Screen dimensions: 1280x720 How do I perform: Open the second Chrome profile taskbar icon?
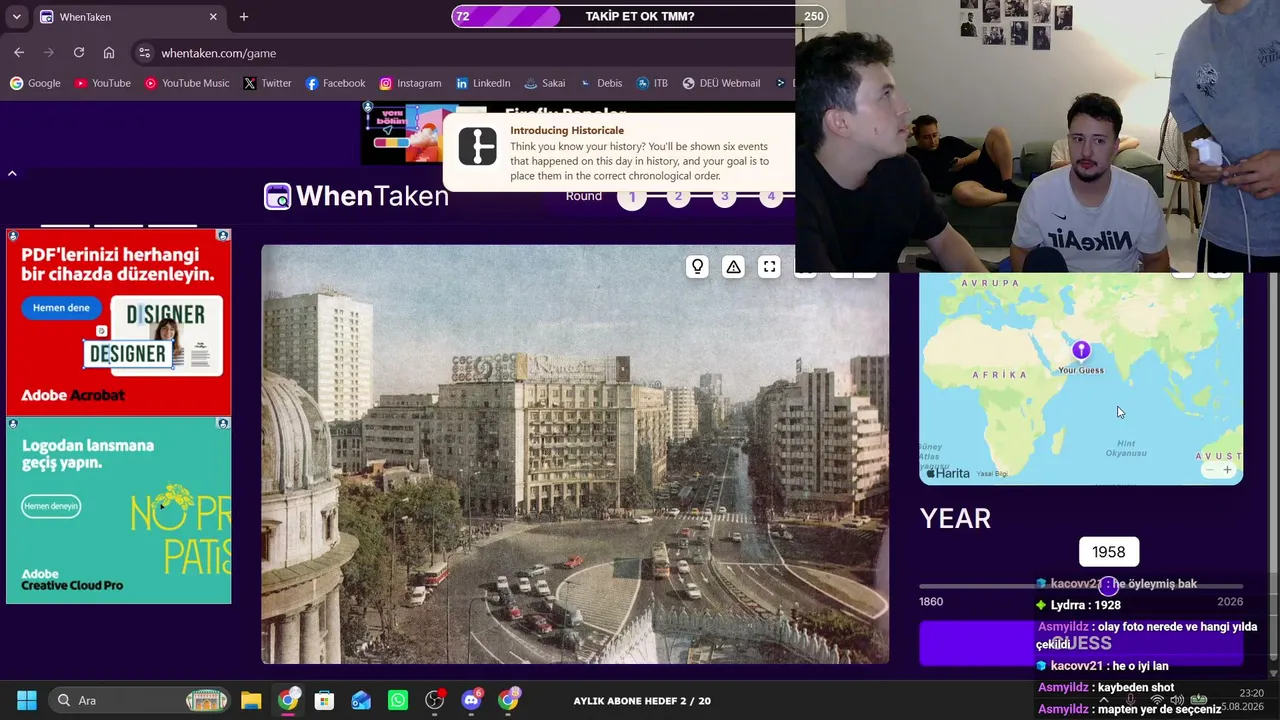point(508,700)
